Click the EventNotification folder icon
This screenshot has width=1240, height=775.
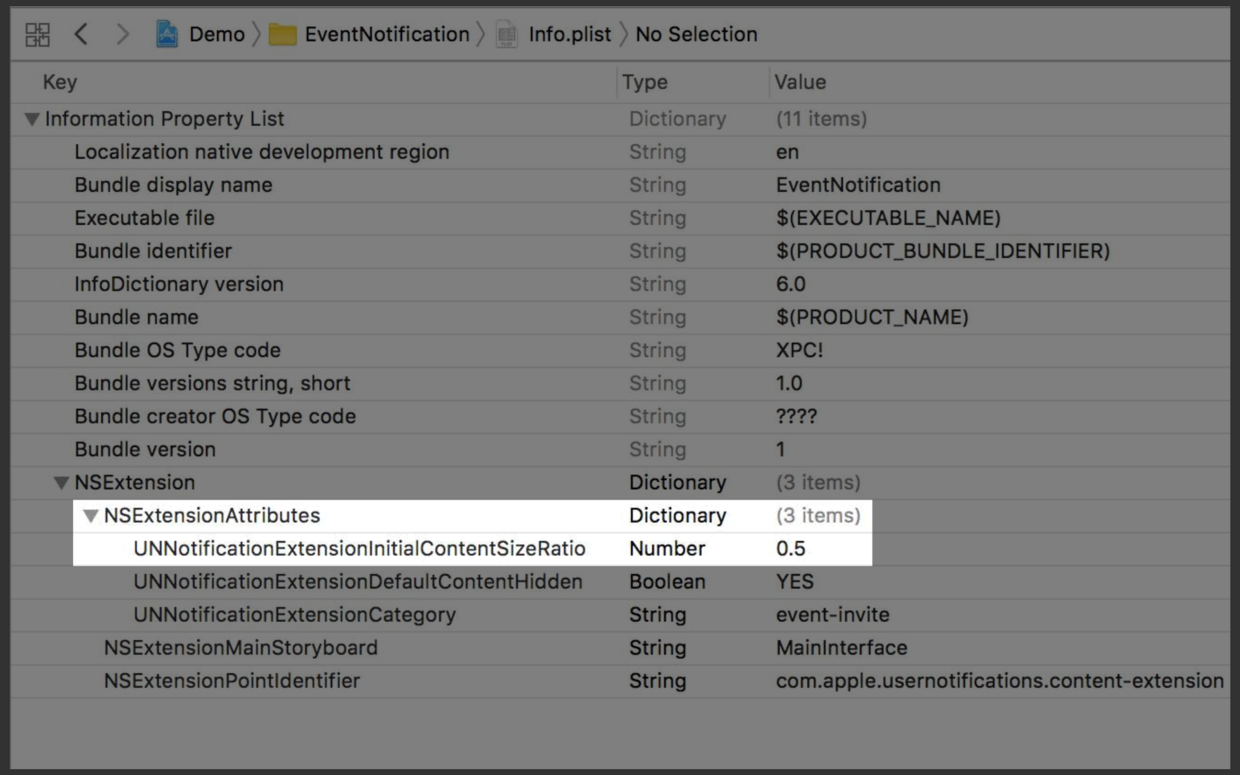[282, 35]
